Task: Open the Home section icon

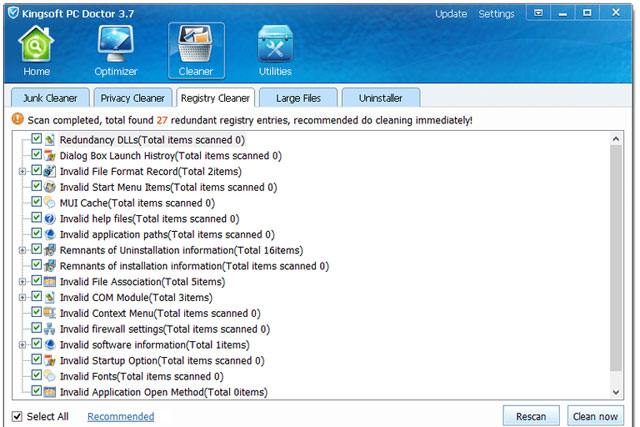Action: 36,44
